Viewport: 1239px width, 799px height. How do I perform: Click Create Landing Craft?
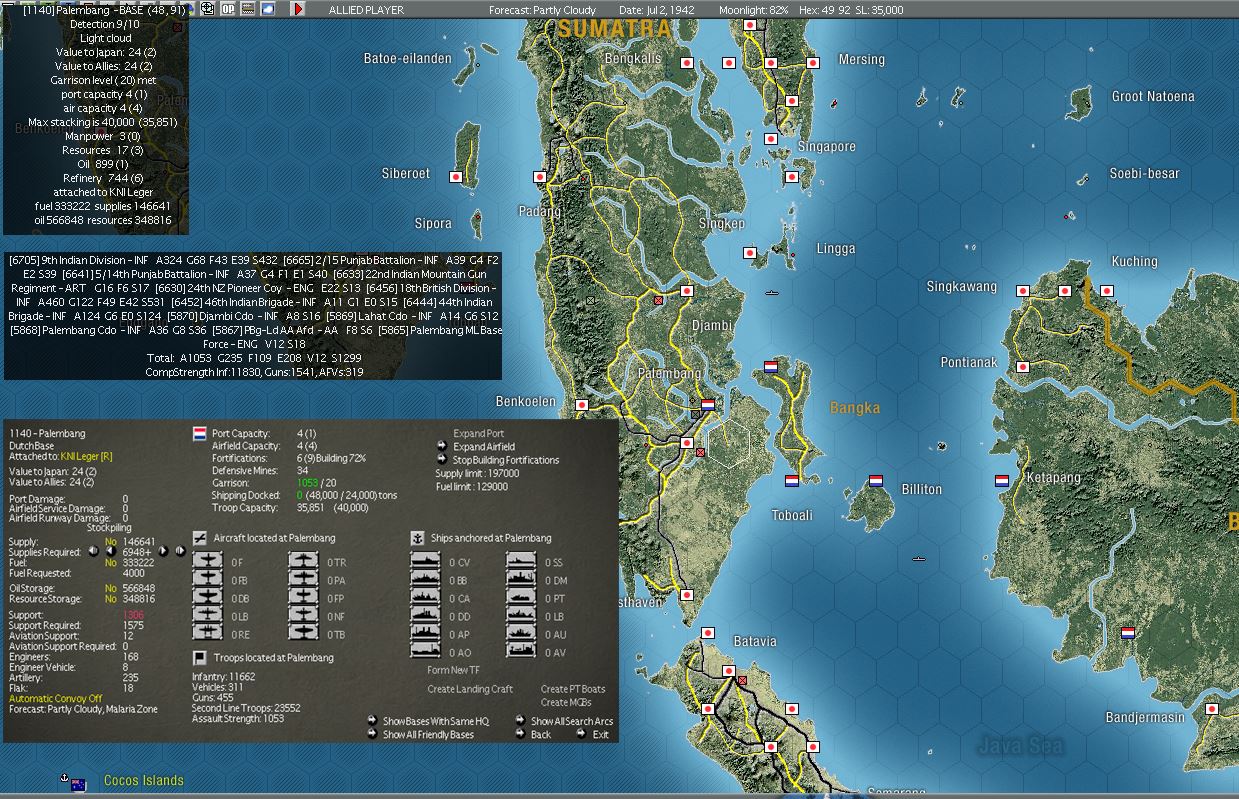point(470,689)
